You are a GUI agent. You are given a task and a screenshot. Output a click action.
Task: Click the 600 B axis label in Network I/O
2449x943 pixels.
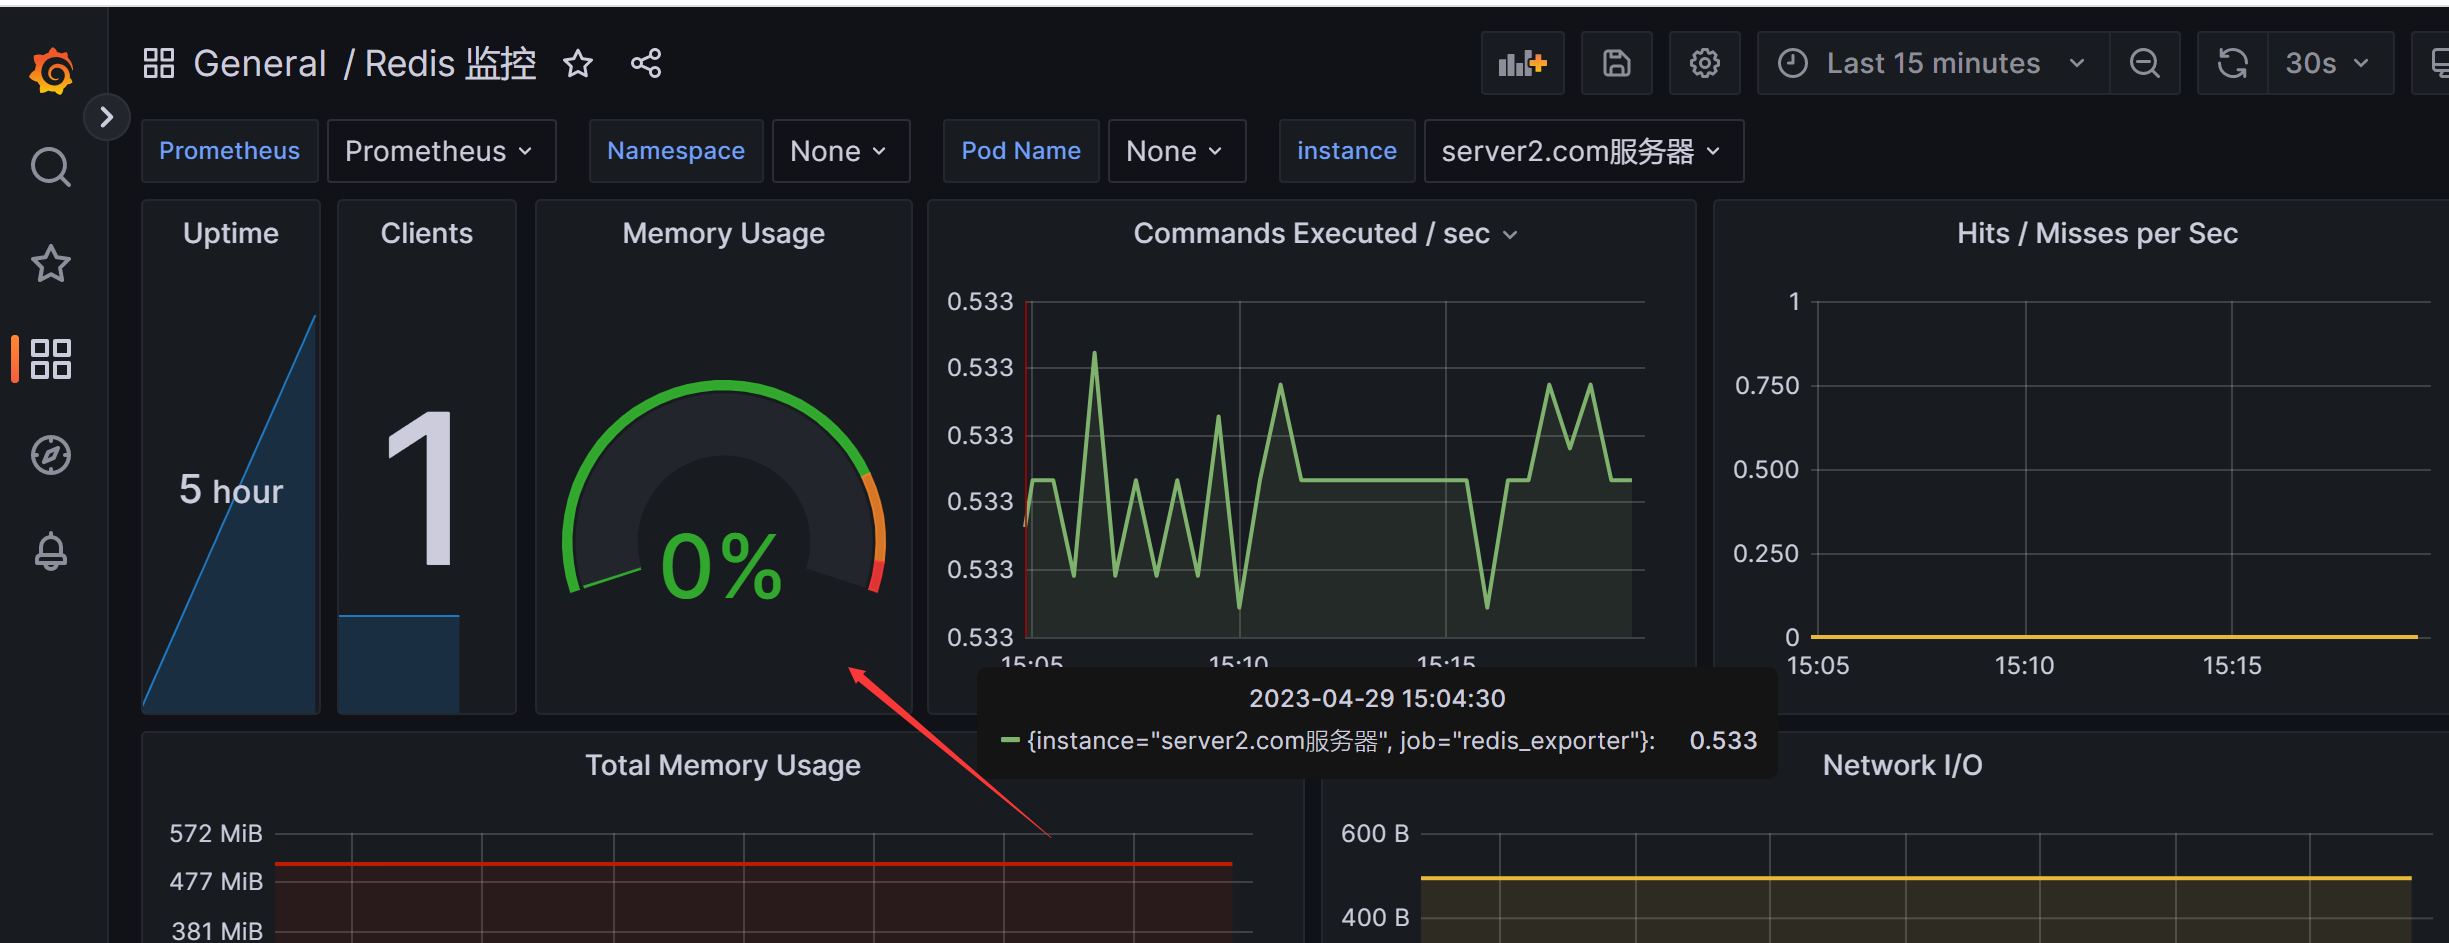[1375, 833]
